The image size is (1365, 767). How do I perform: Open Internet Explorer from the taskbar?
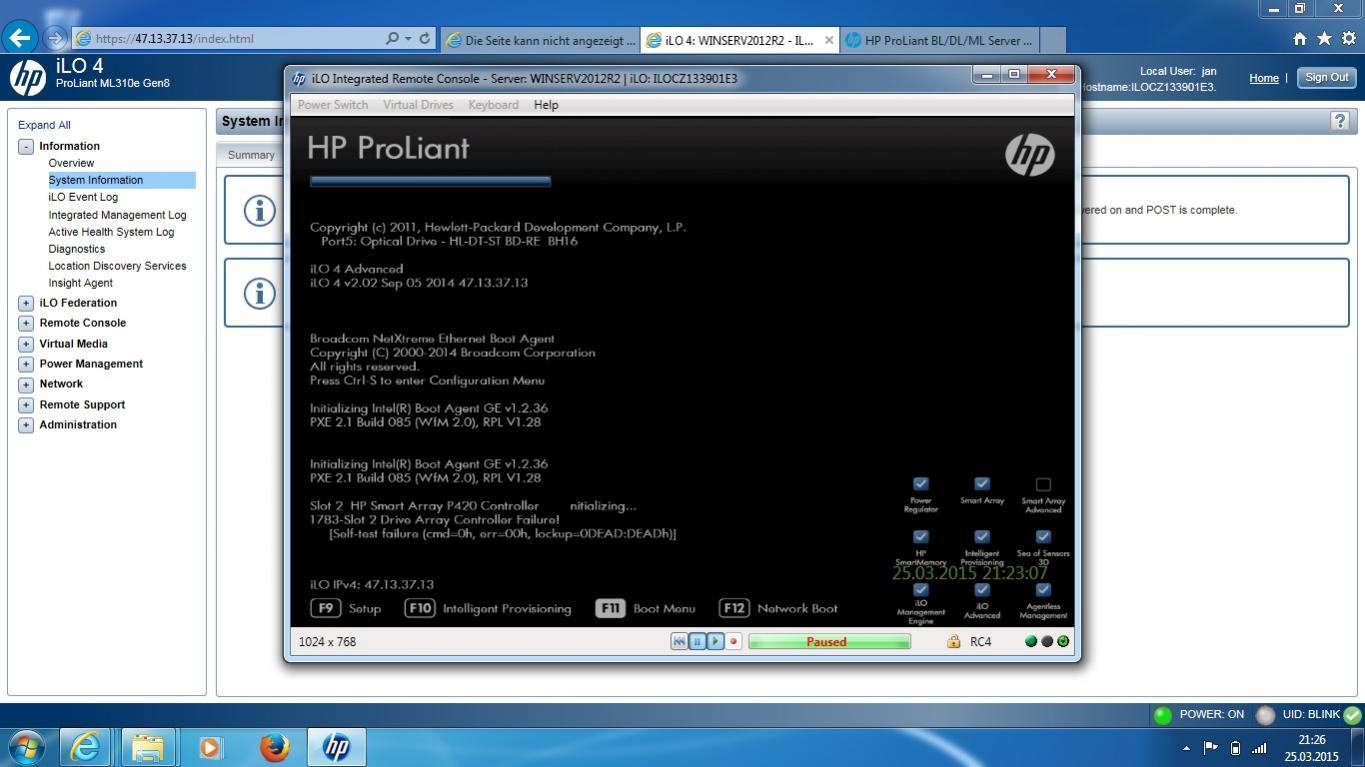[x=86, y=747]
